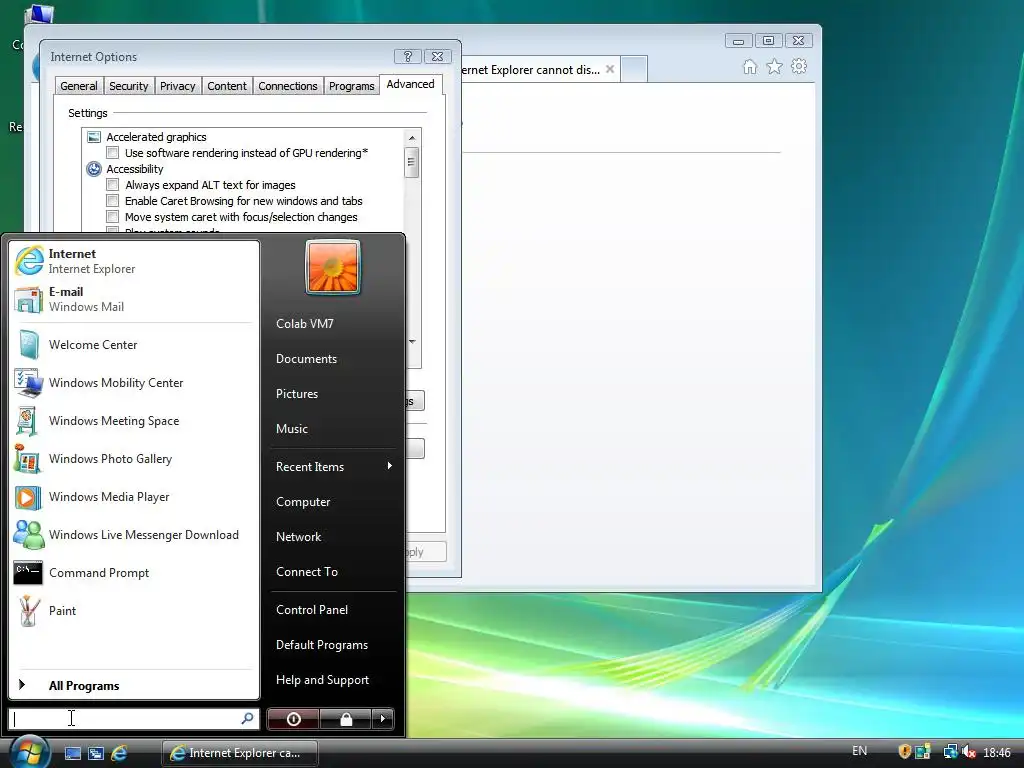
Task: Switch to the Connections tab
Action: pyautogui.click(x=287, y=86)
